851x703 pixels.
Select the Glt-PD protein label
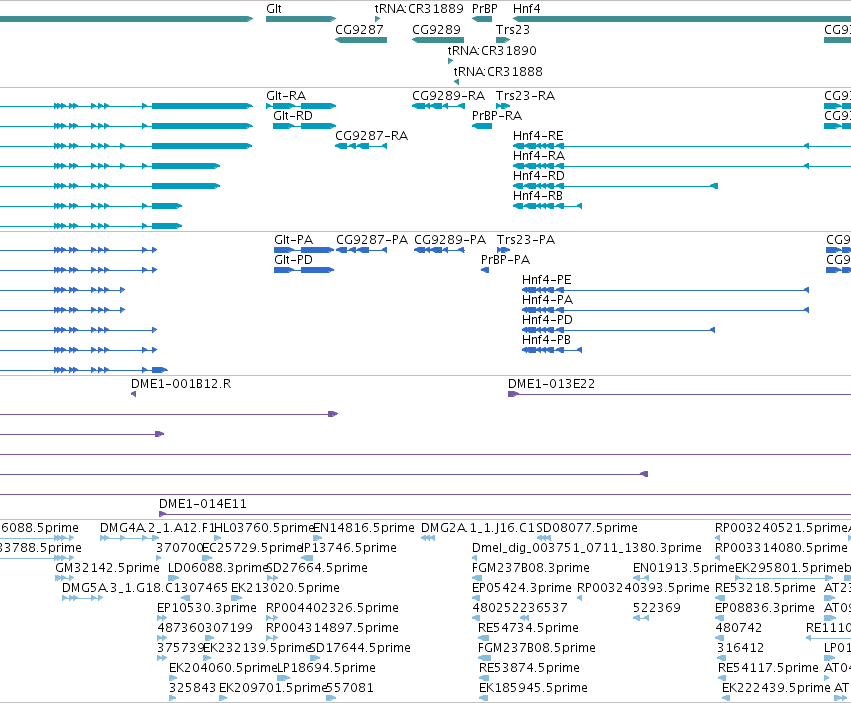[x=294, y=259]
